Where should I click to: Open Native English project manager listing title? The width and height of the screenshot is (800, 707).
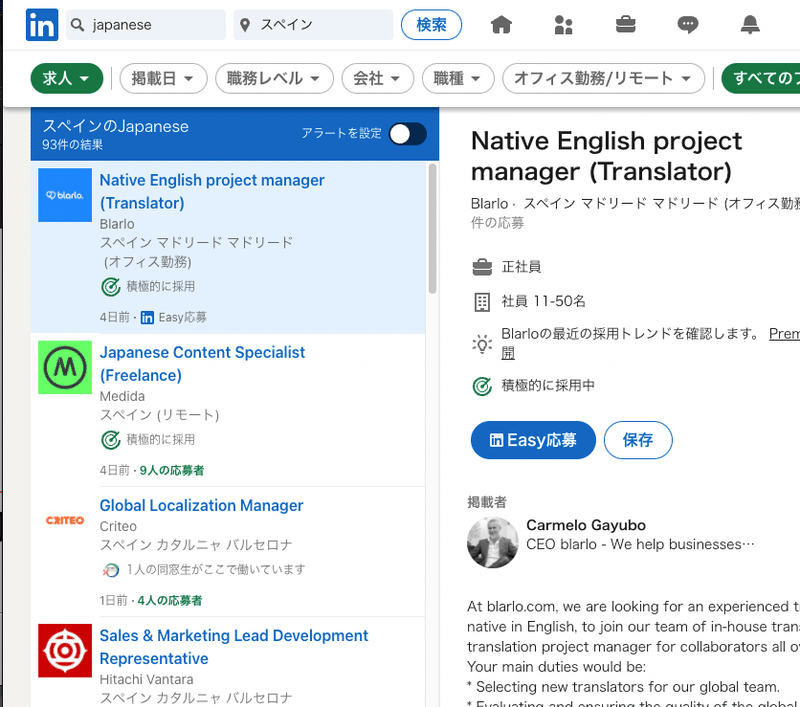212,192
